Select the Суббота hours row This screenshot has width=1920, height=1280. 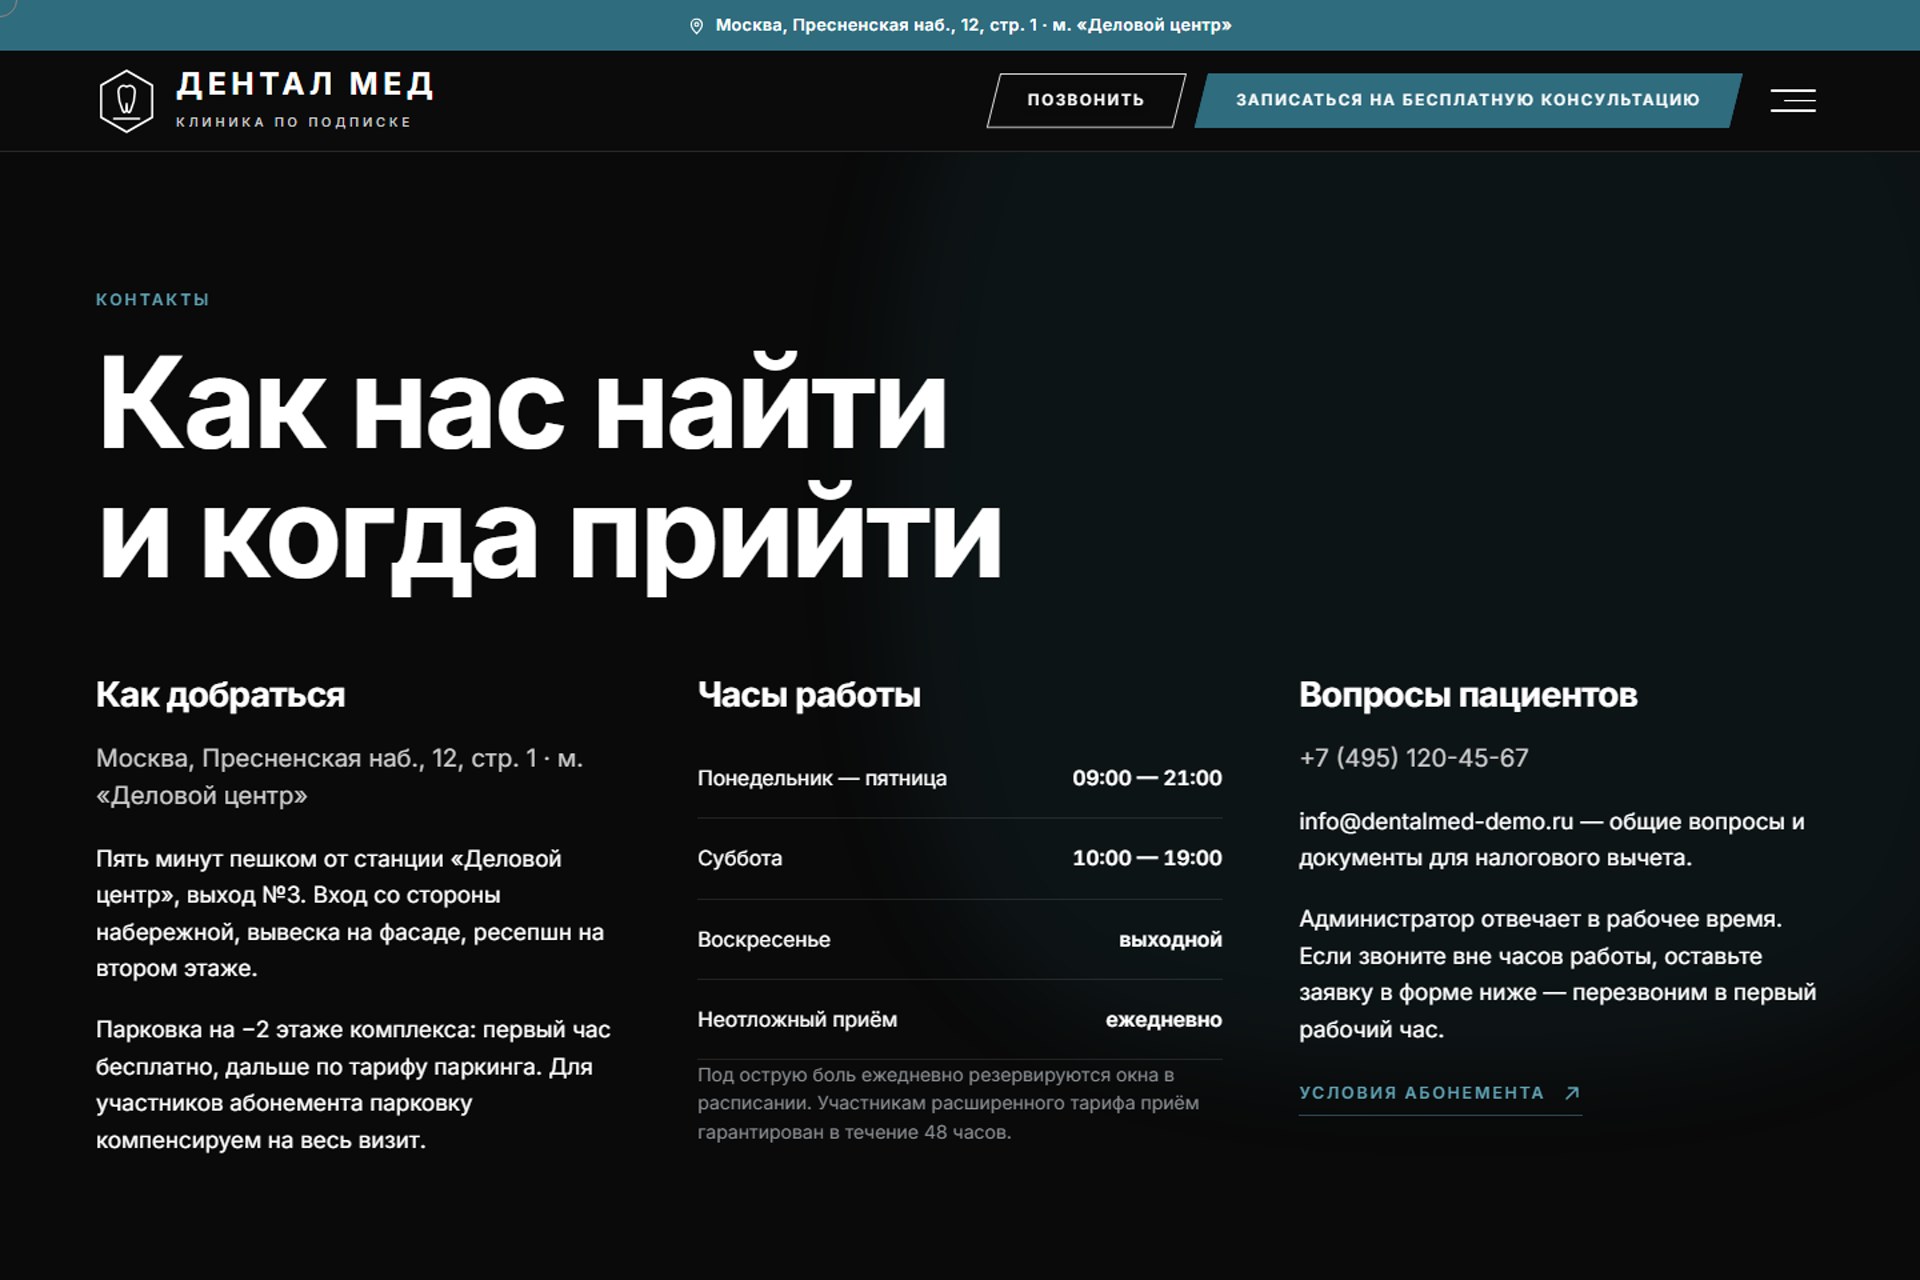coord(959,858)
